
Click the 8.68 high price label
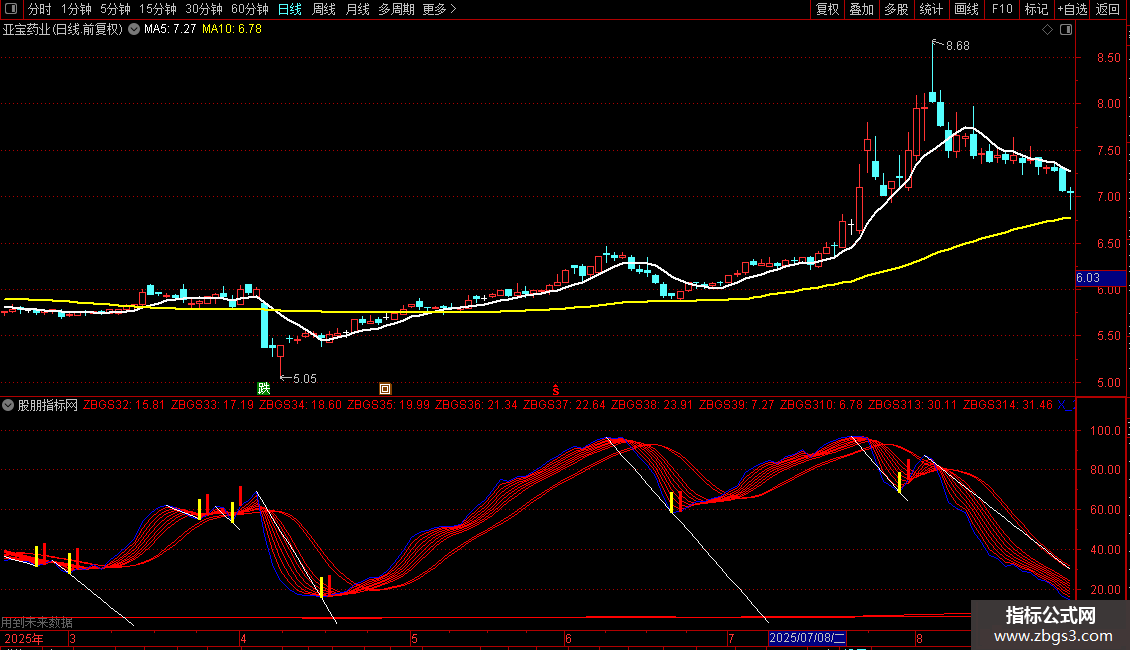tap(958, 45)
